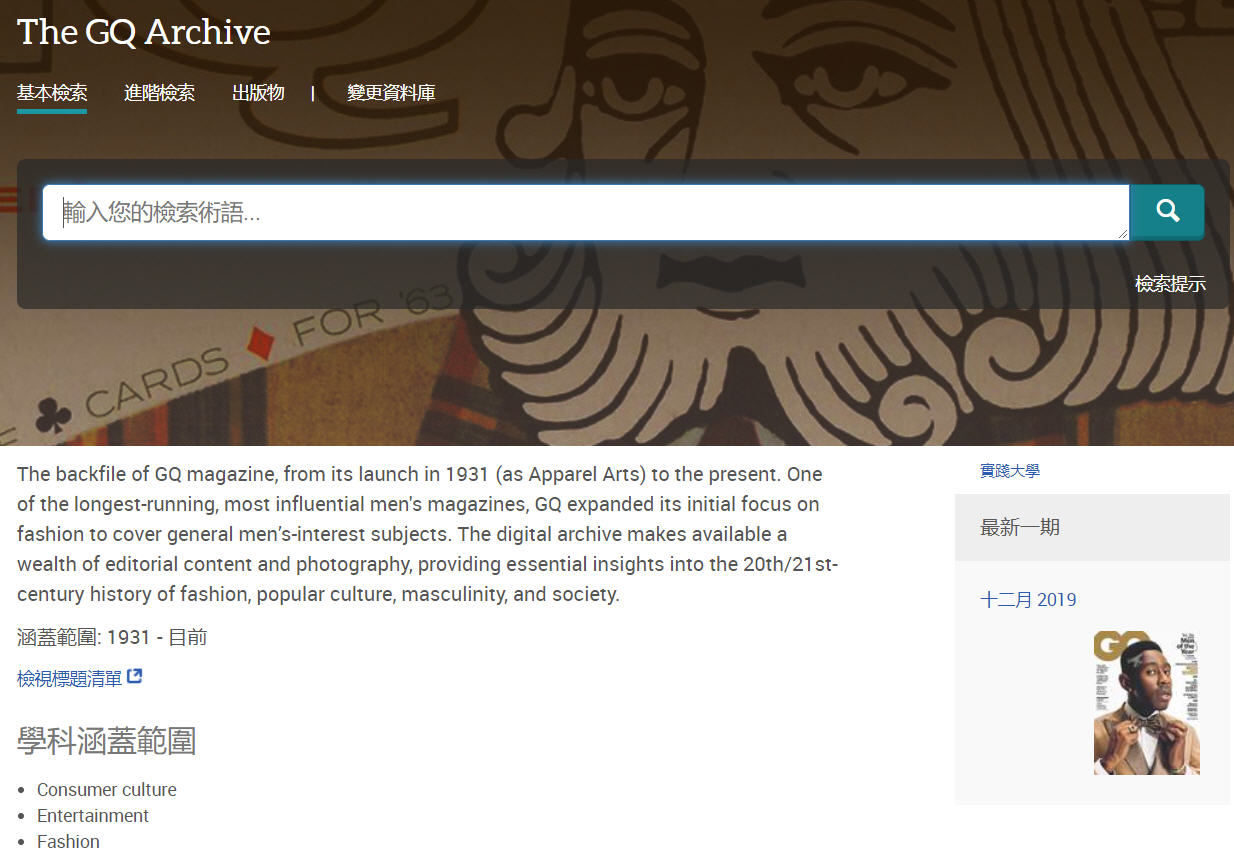The height and width of the screenshot is (850, 1234).
Task: Open the 進階檢索 tab
Action: 159,93
